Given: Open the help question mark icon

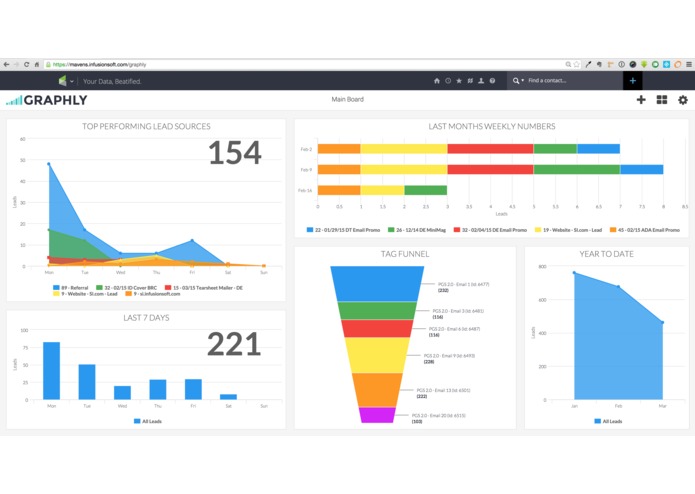Looking at the screenshot, I should (x=492, y=81).
